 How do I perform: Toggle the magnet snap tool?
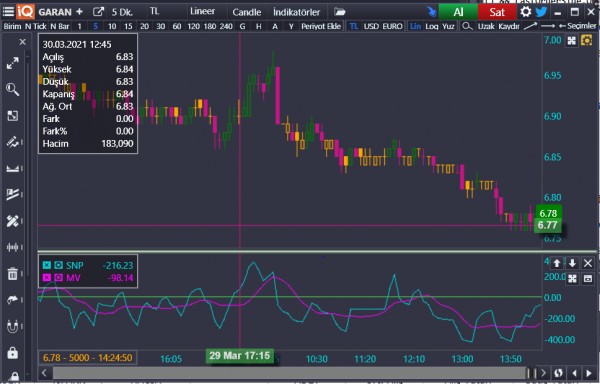coord(12,326)
